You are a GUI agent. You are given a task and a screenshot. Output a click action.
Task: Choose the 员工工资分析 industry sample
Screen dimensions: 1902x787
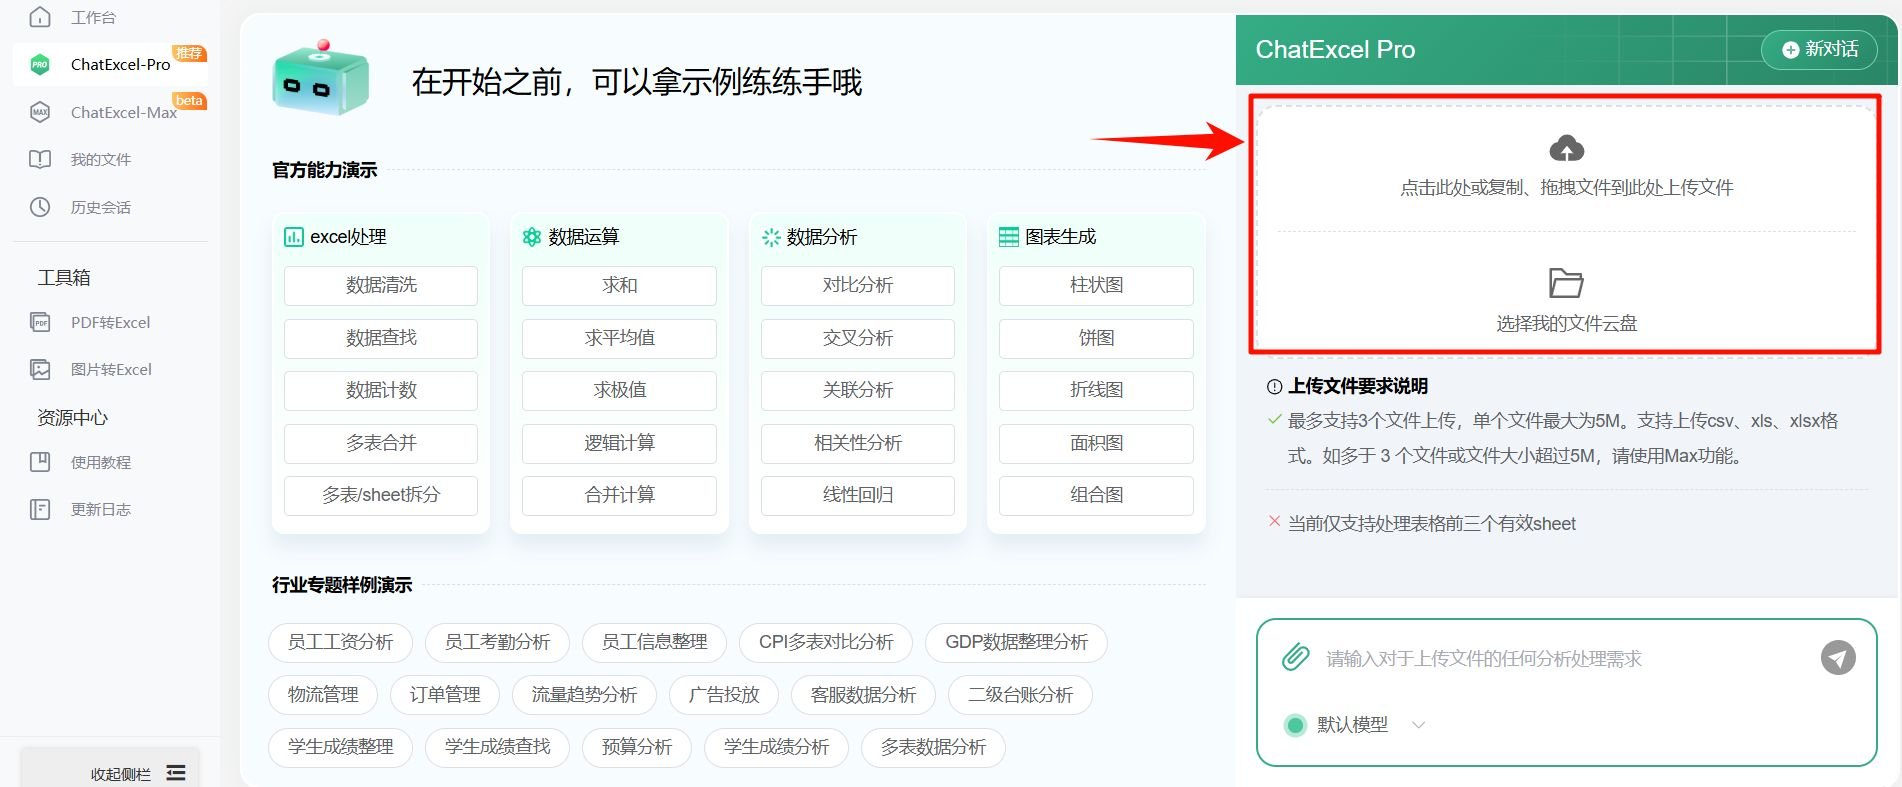tap(340, 642)
